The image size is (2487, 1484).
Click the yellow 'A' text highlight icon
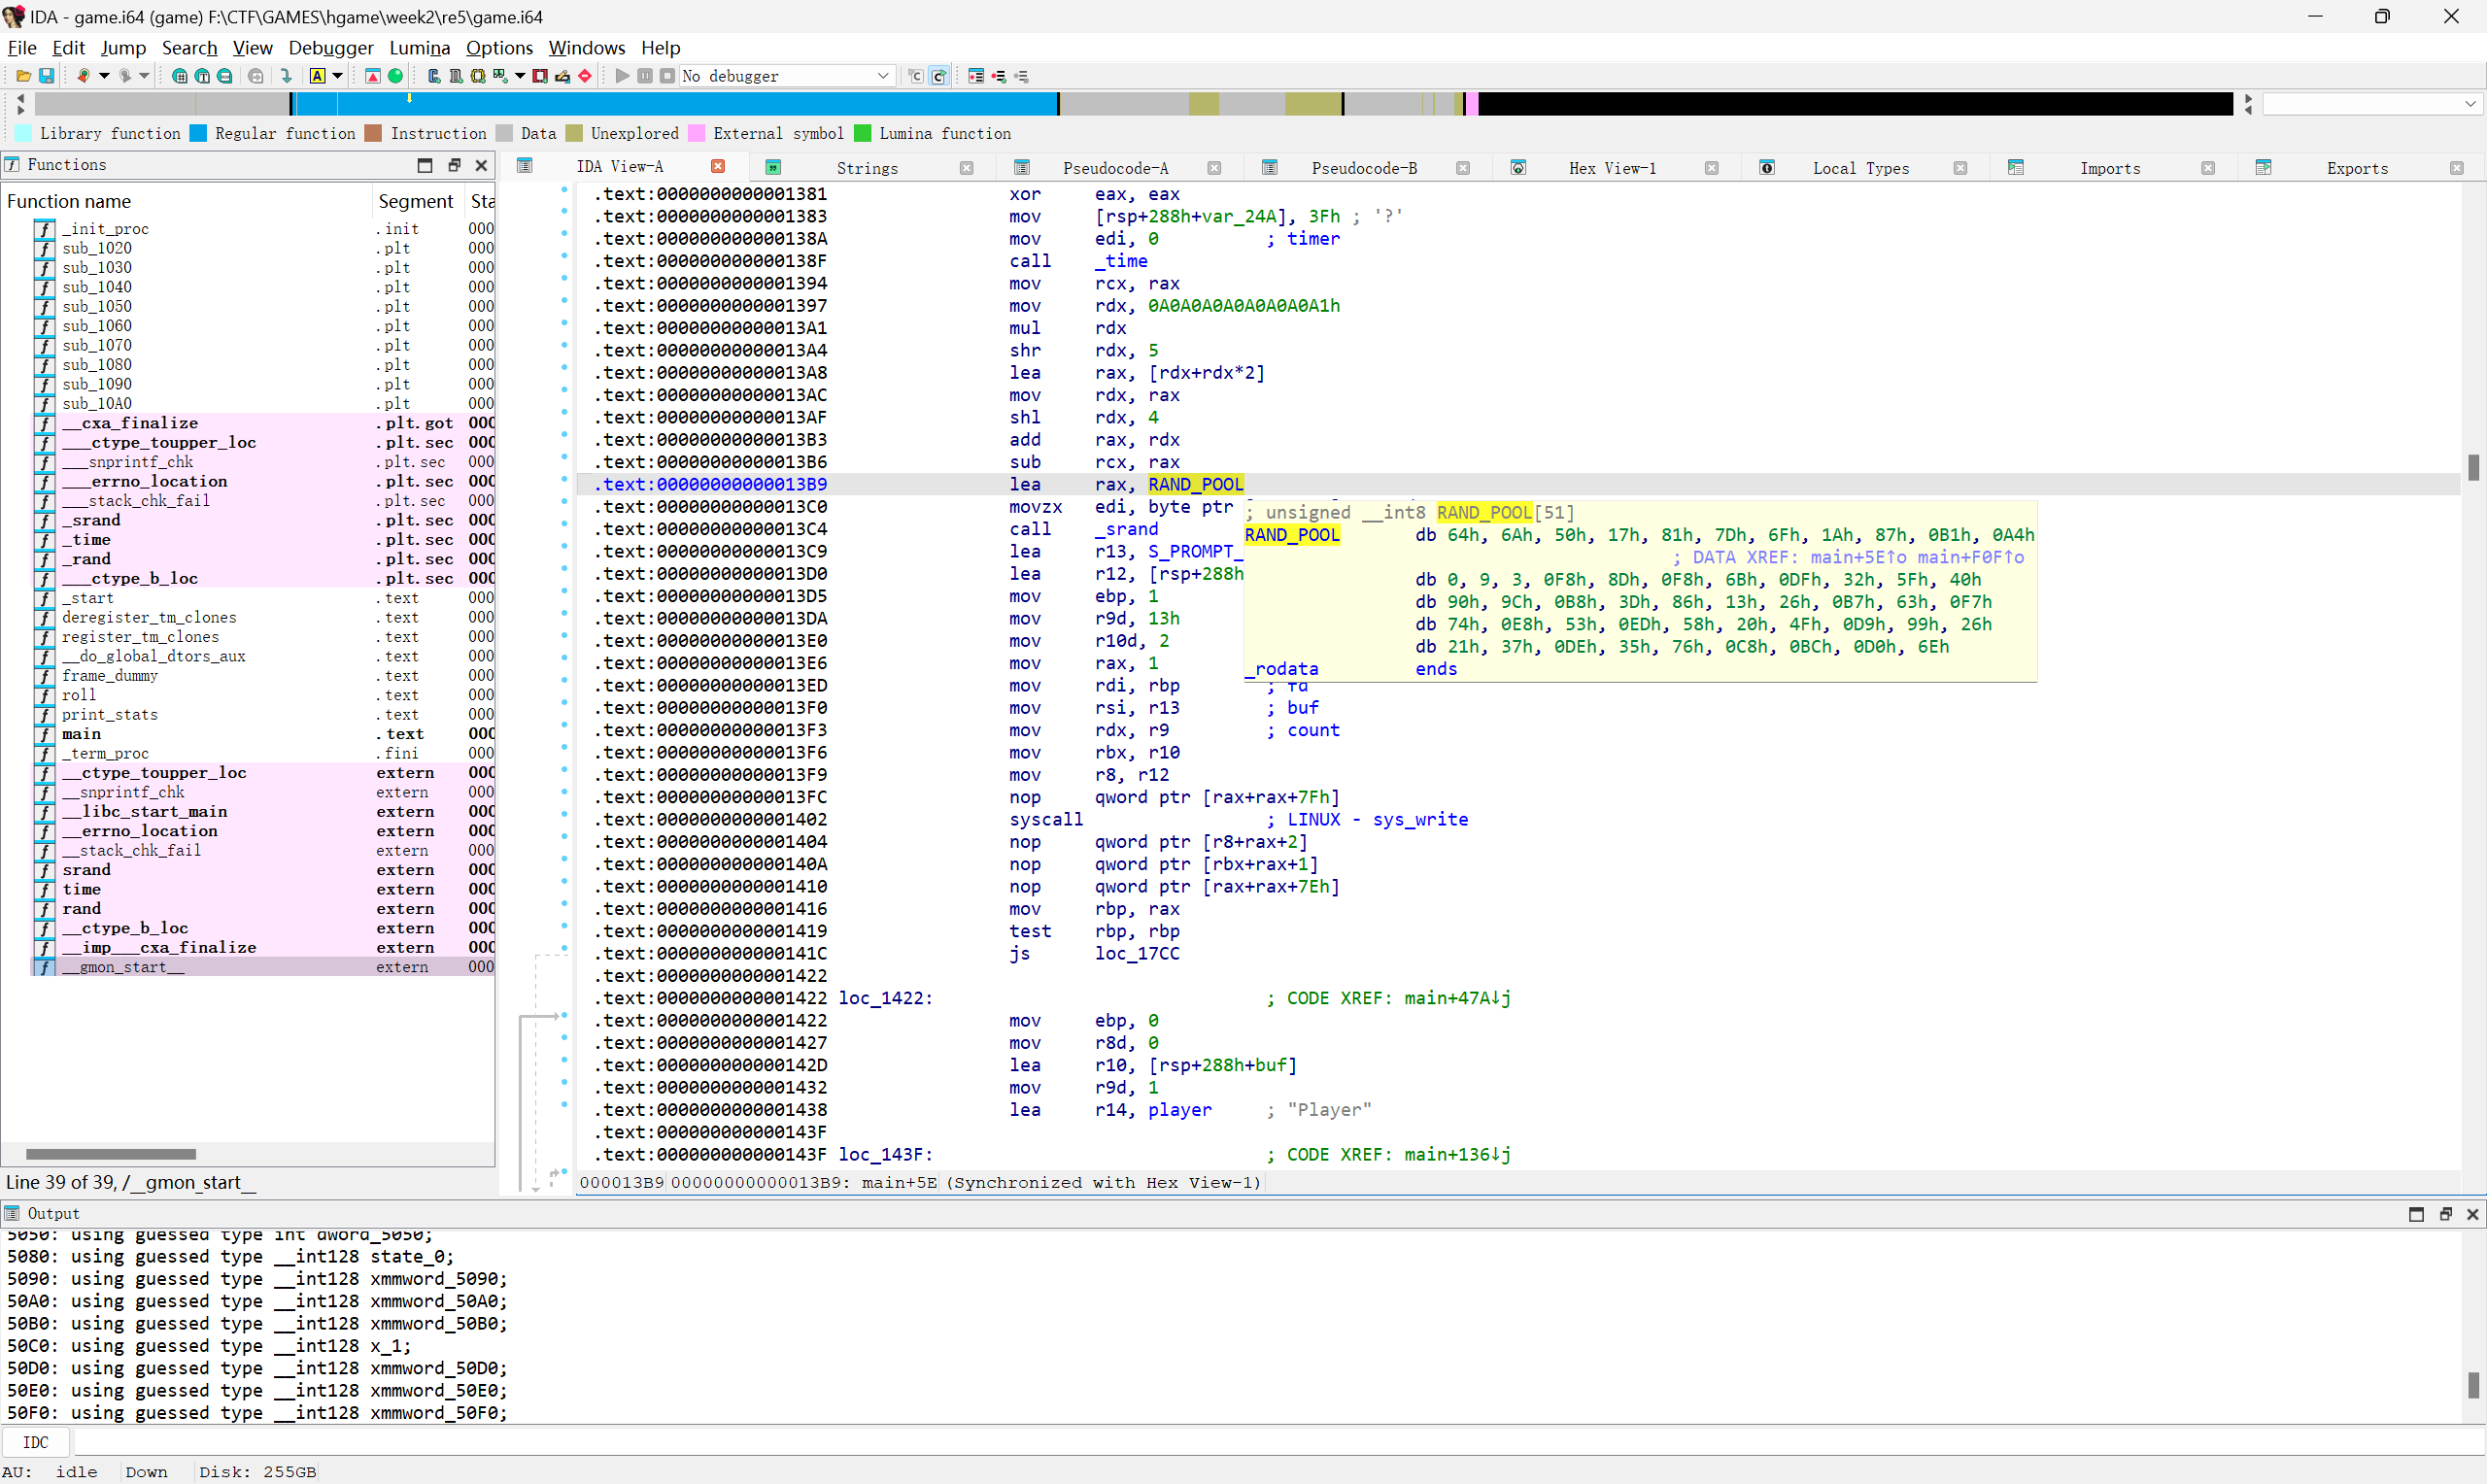(x=317, y=76)
